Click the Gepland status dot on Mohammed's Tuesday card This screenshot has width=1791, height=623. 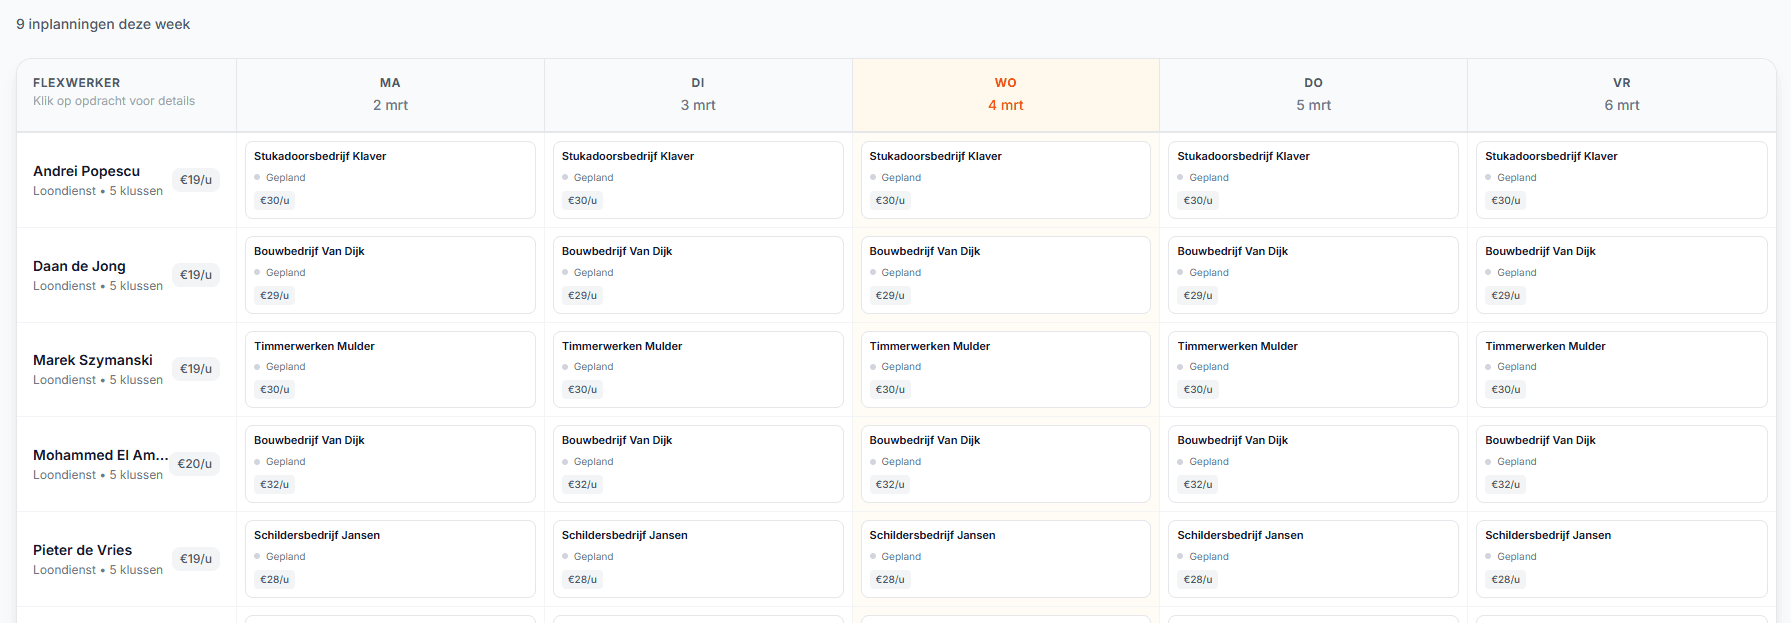(565, 462)
